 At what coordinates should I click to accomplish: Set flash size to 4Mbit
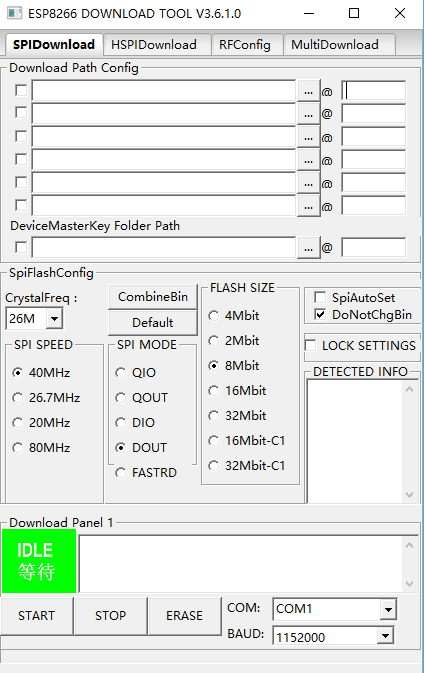pos(234,315)
